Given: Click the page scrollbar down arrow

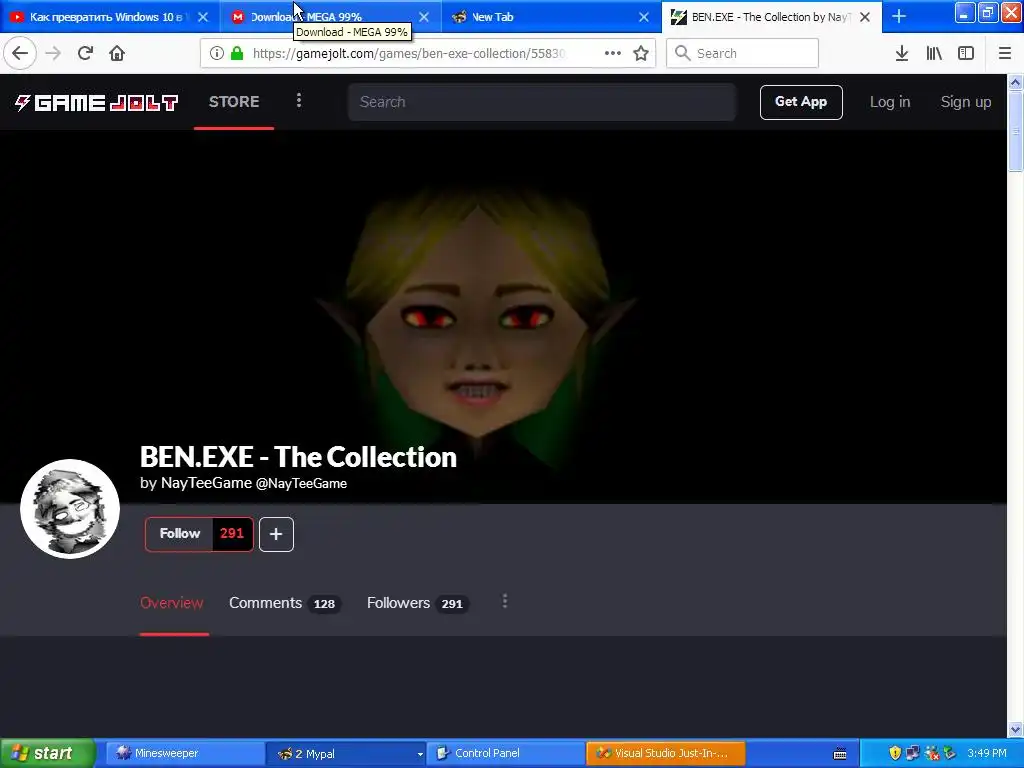Looking at the screenshot, I should [x=1015, y=729].
